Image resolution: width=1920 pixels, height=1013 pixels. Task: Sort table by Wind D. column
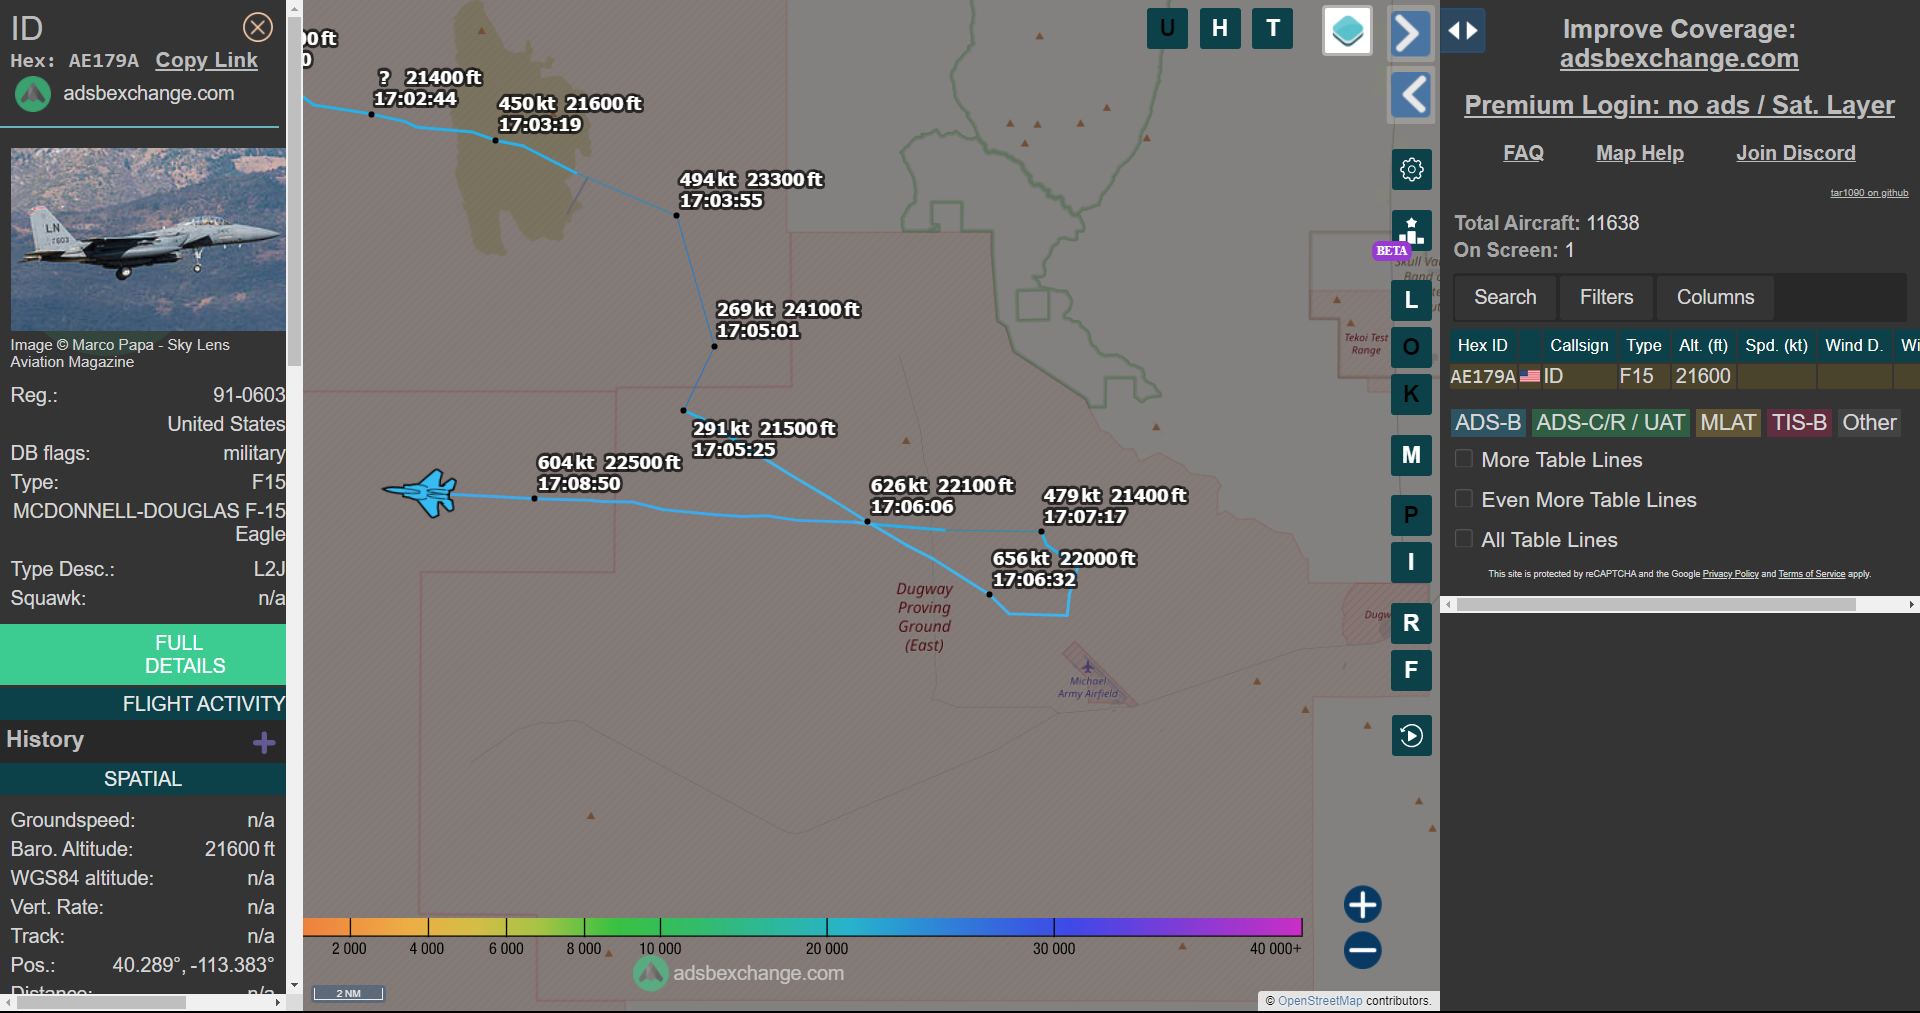pos(1853,345)
